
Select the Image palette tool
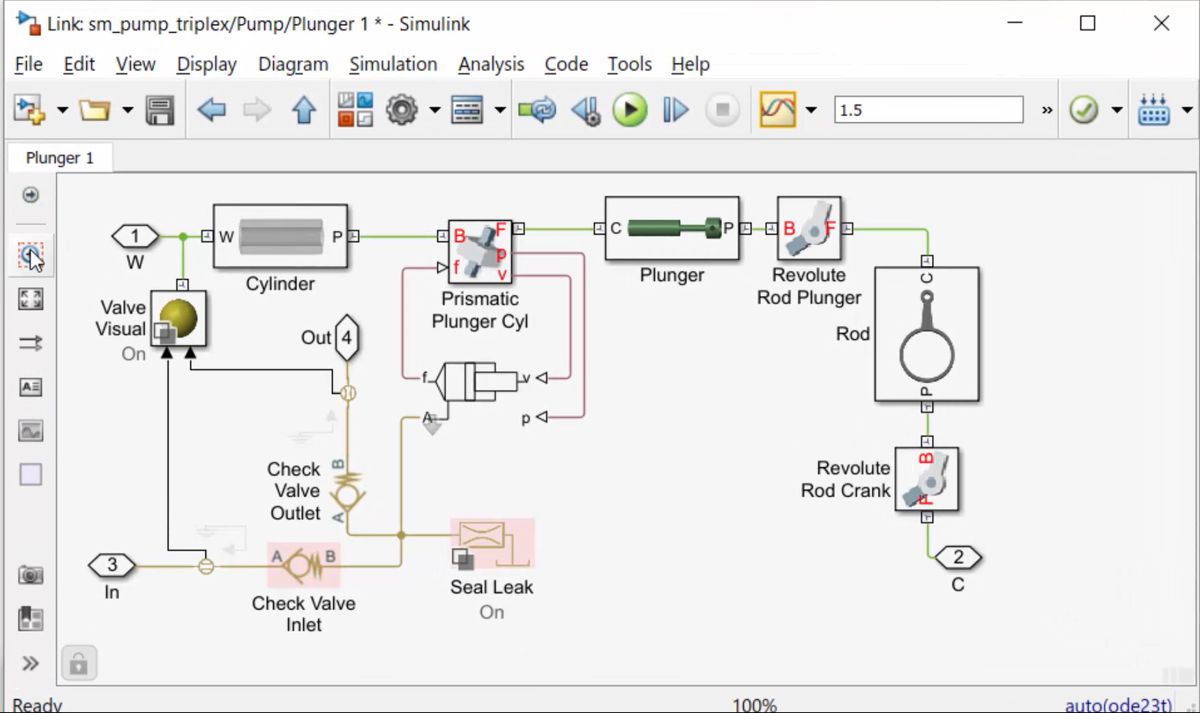pyautogui.click(x=31, y=431)
